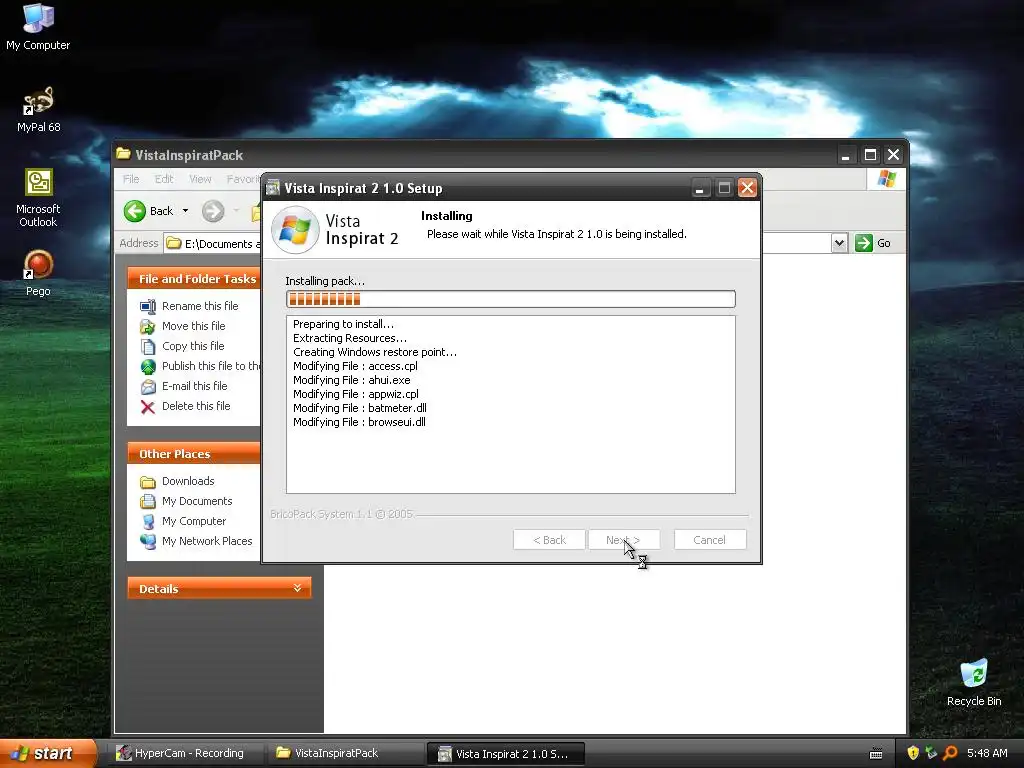Open the Microsoft Outlook desktop icon
The height and width of the screenshot is (768, 1024).
[x=38, y=198]
